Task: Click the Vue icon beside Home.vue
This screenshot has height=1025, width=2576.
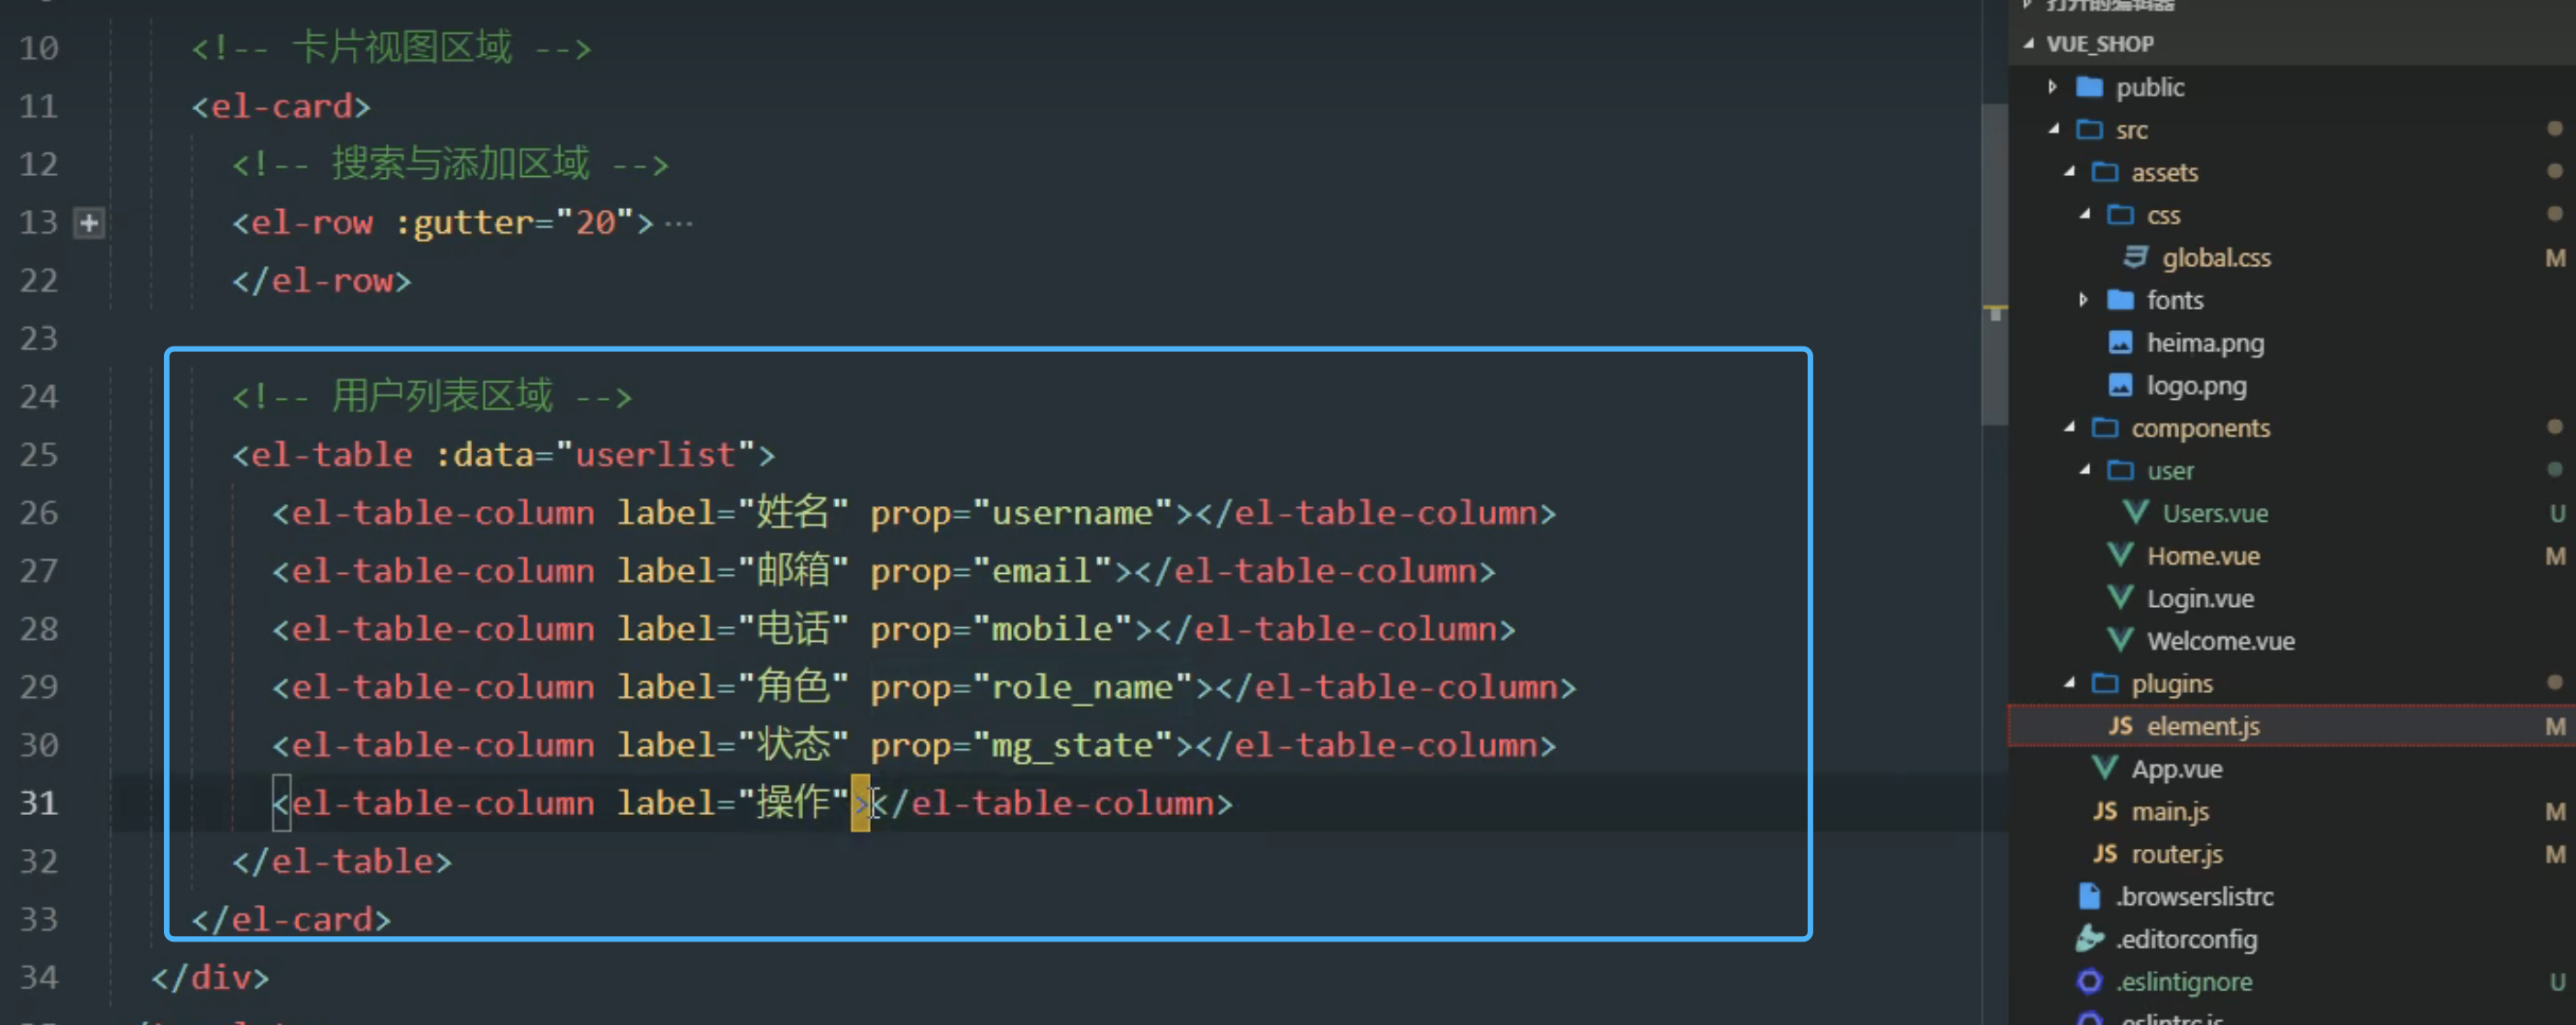Action: pyautogui.click(x=2120, y=555)
